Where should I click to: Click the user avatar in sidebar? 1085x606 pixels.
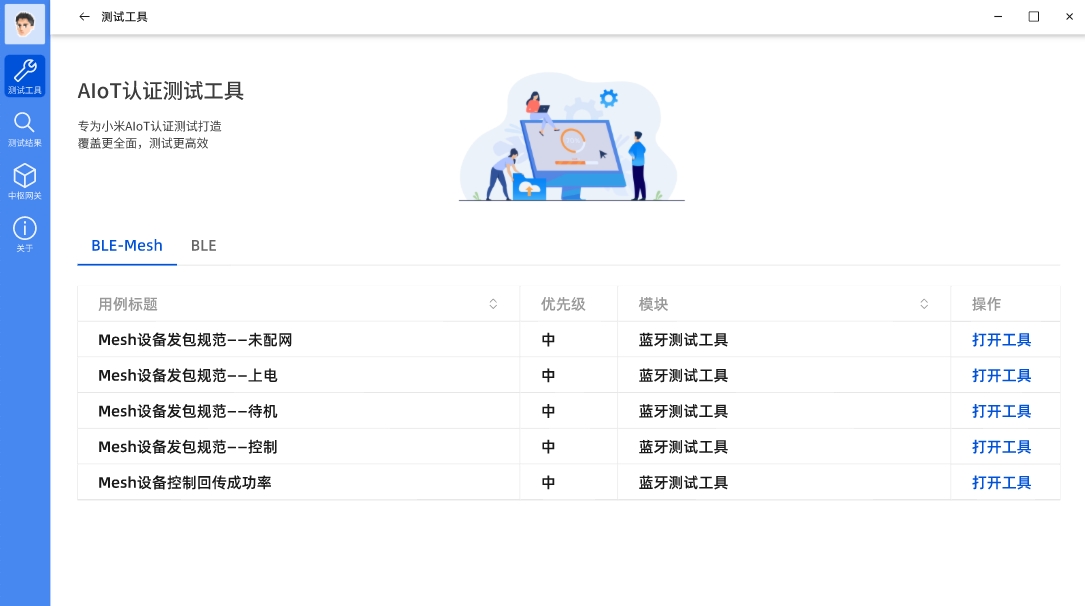[x=25, y=24]
